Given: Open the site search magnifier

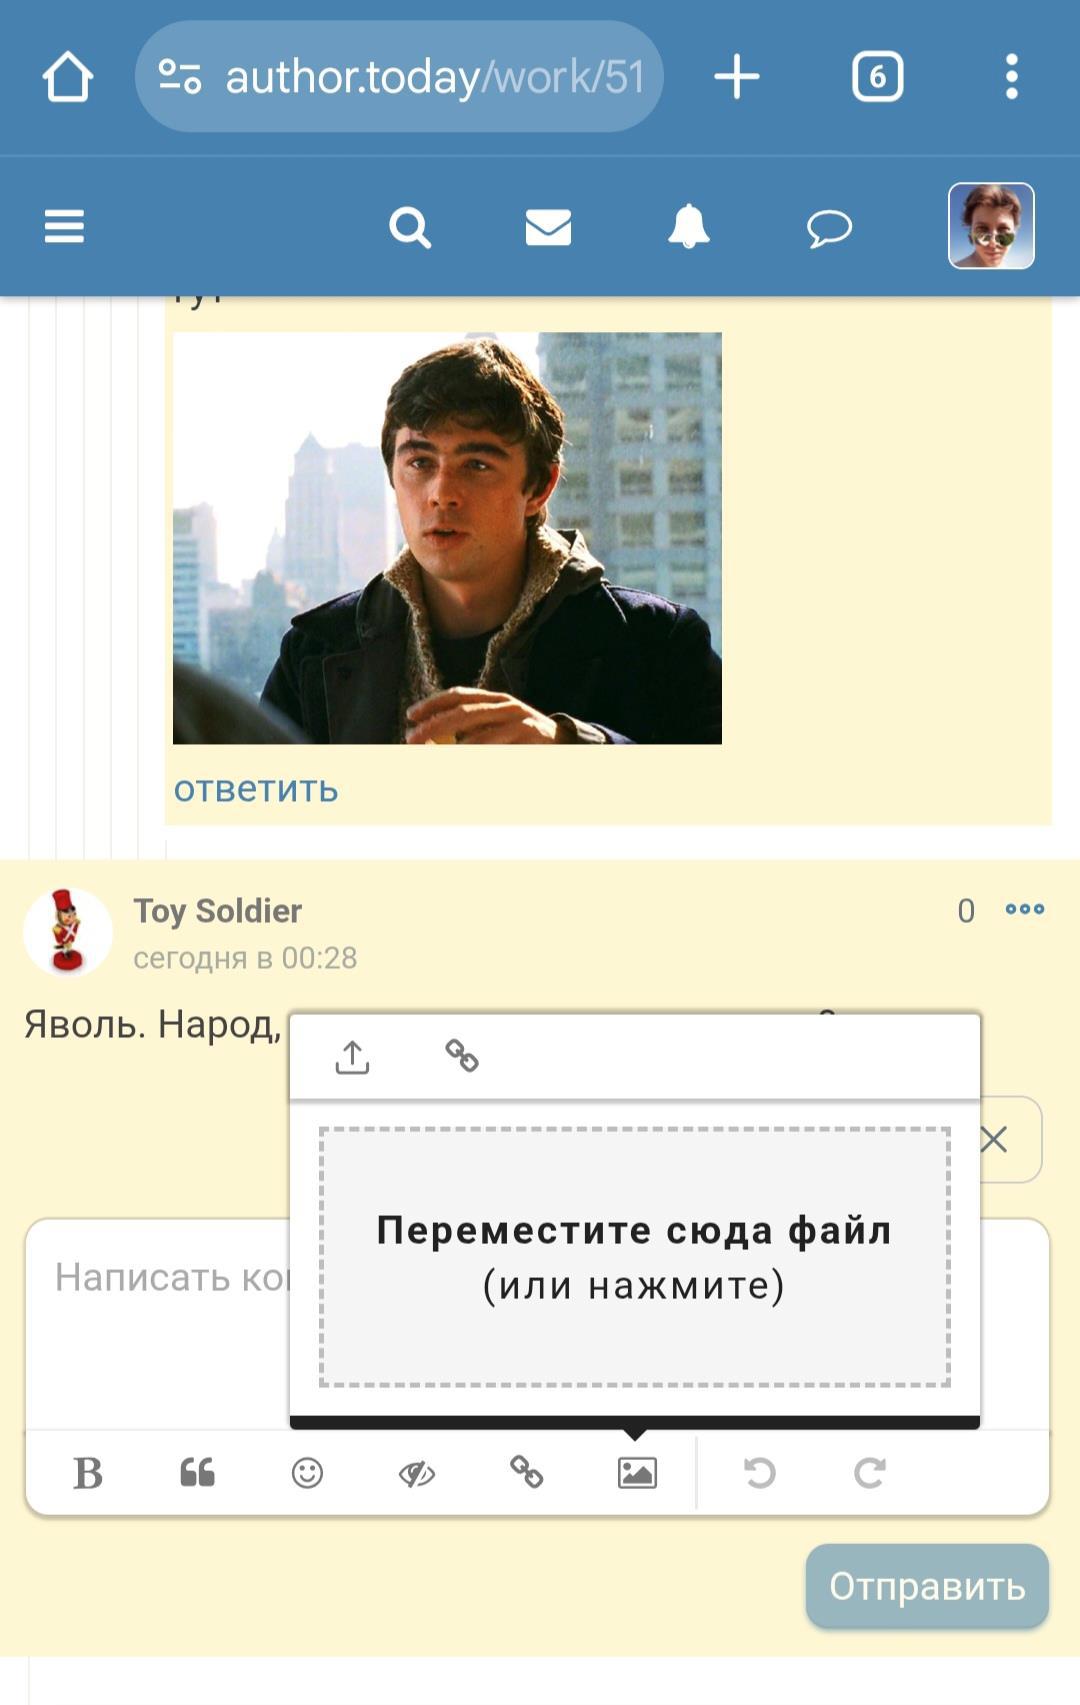Looking at the screenshot, I should point(409,227).
